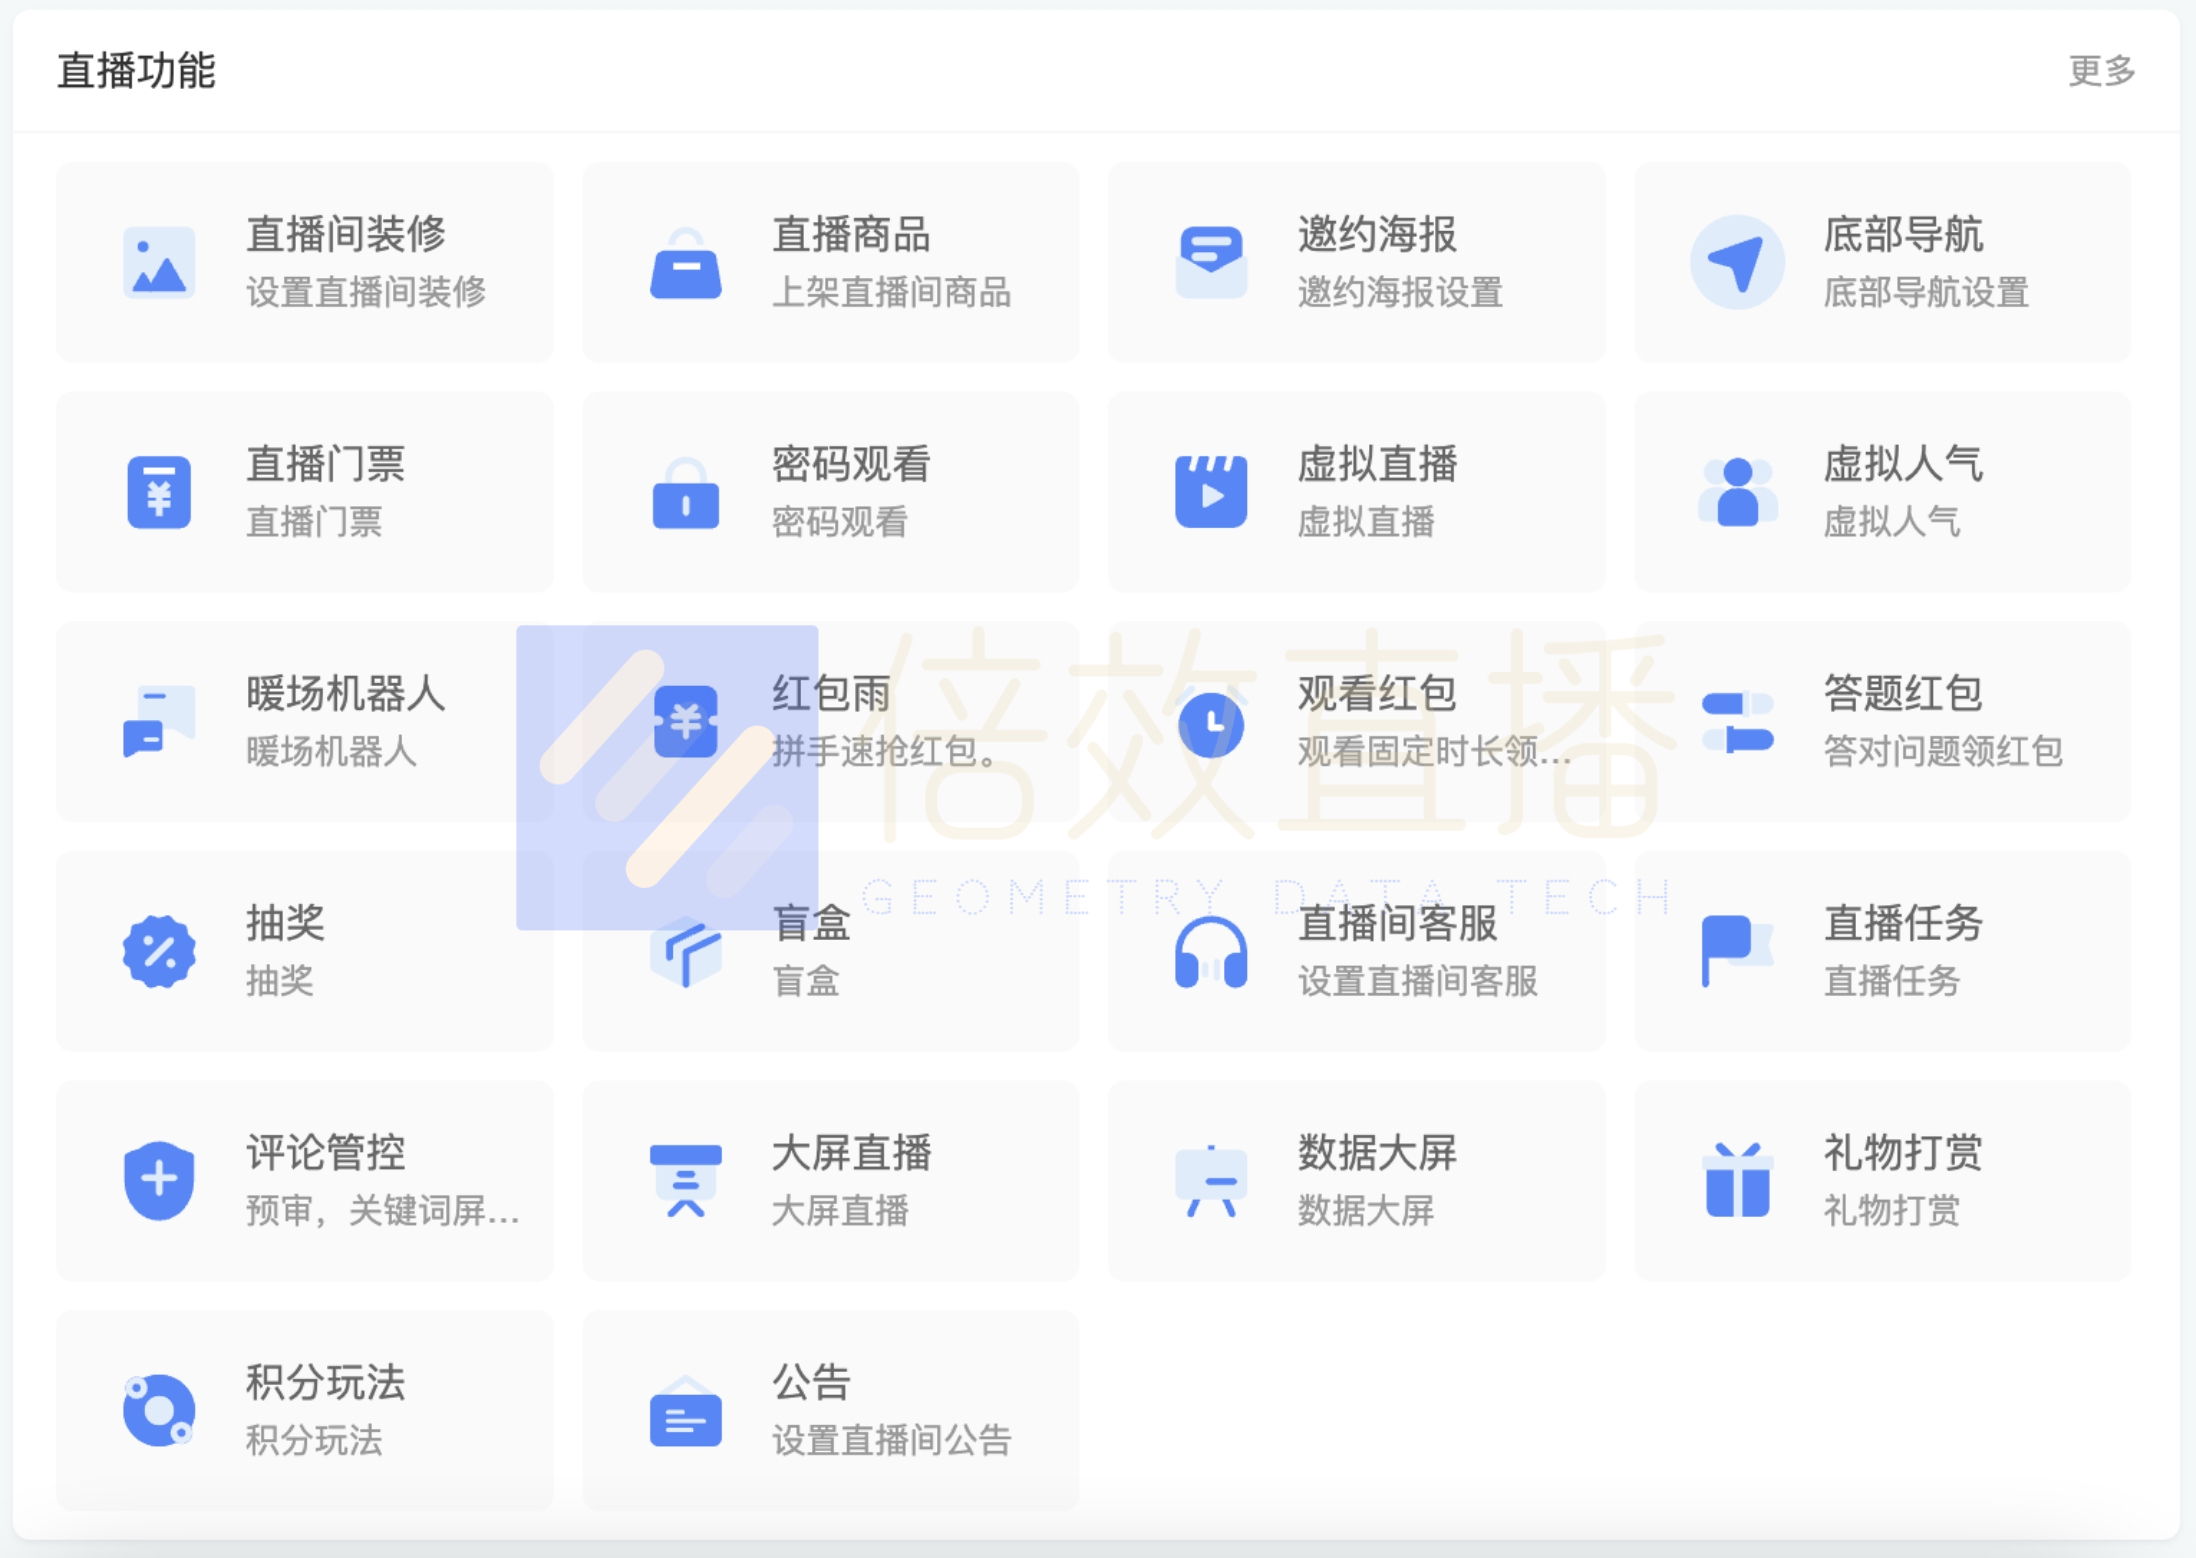Click subtitle 拼手速抢红包。
Screen dimensions: 2196x1558
click(x=885, y=751)
